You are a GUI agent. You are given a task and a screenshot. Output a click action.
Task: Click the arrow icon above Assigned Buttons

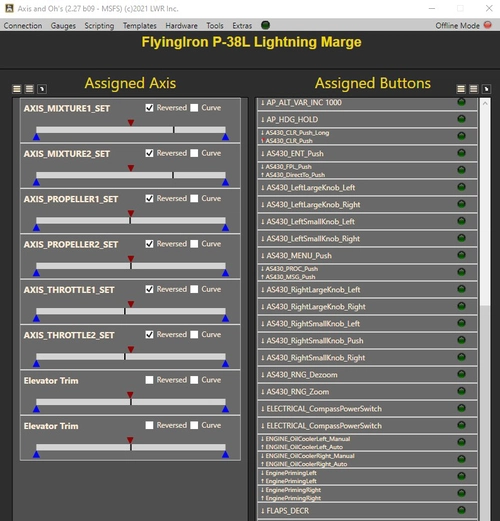click(x=486, y=89)
